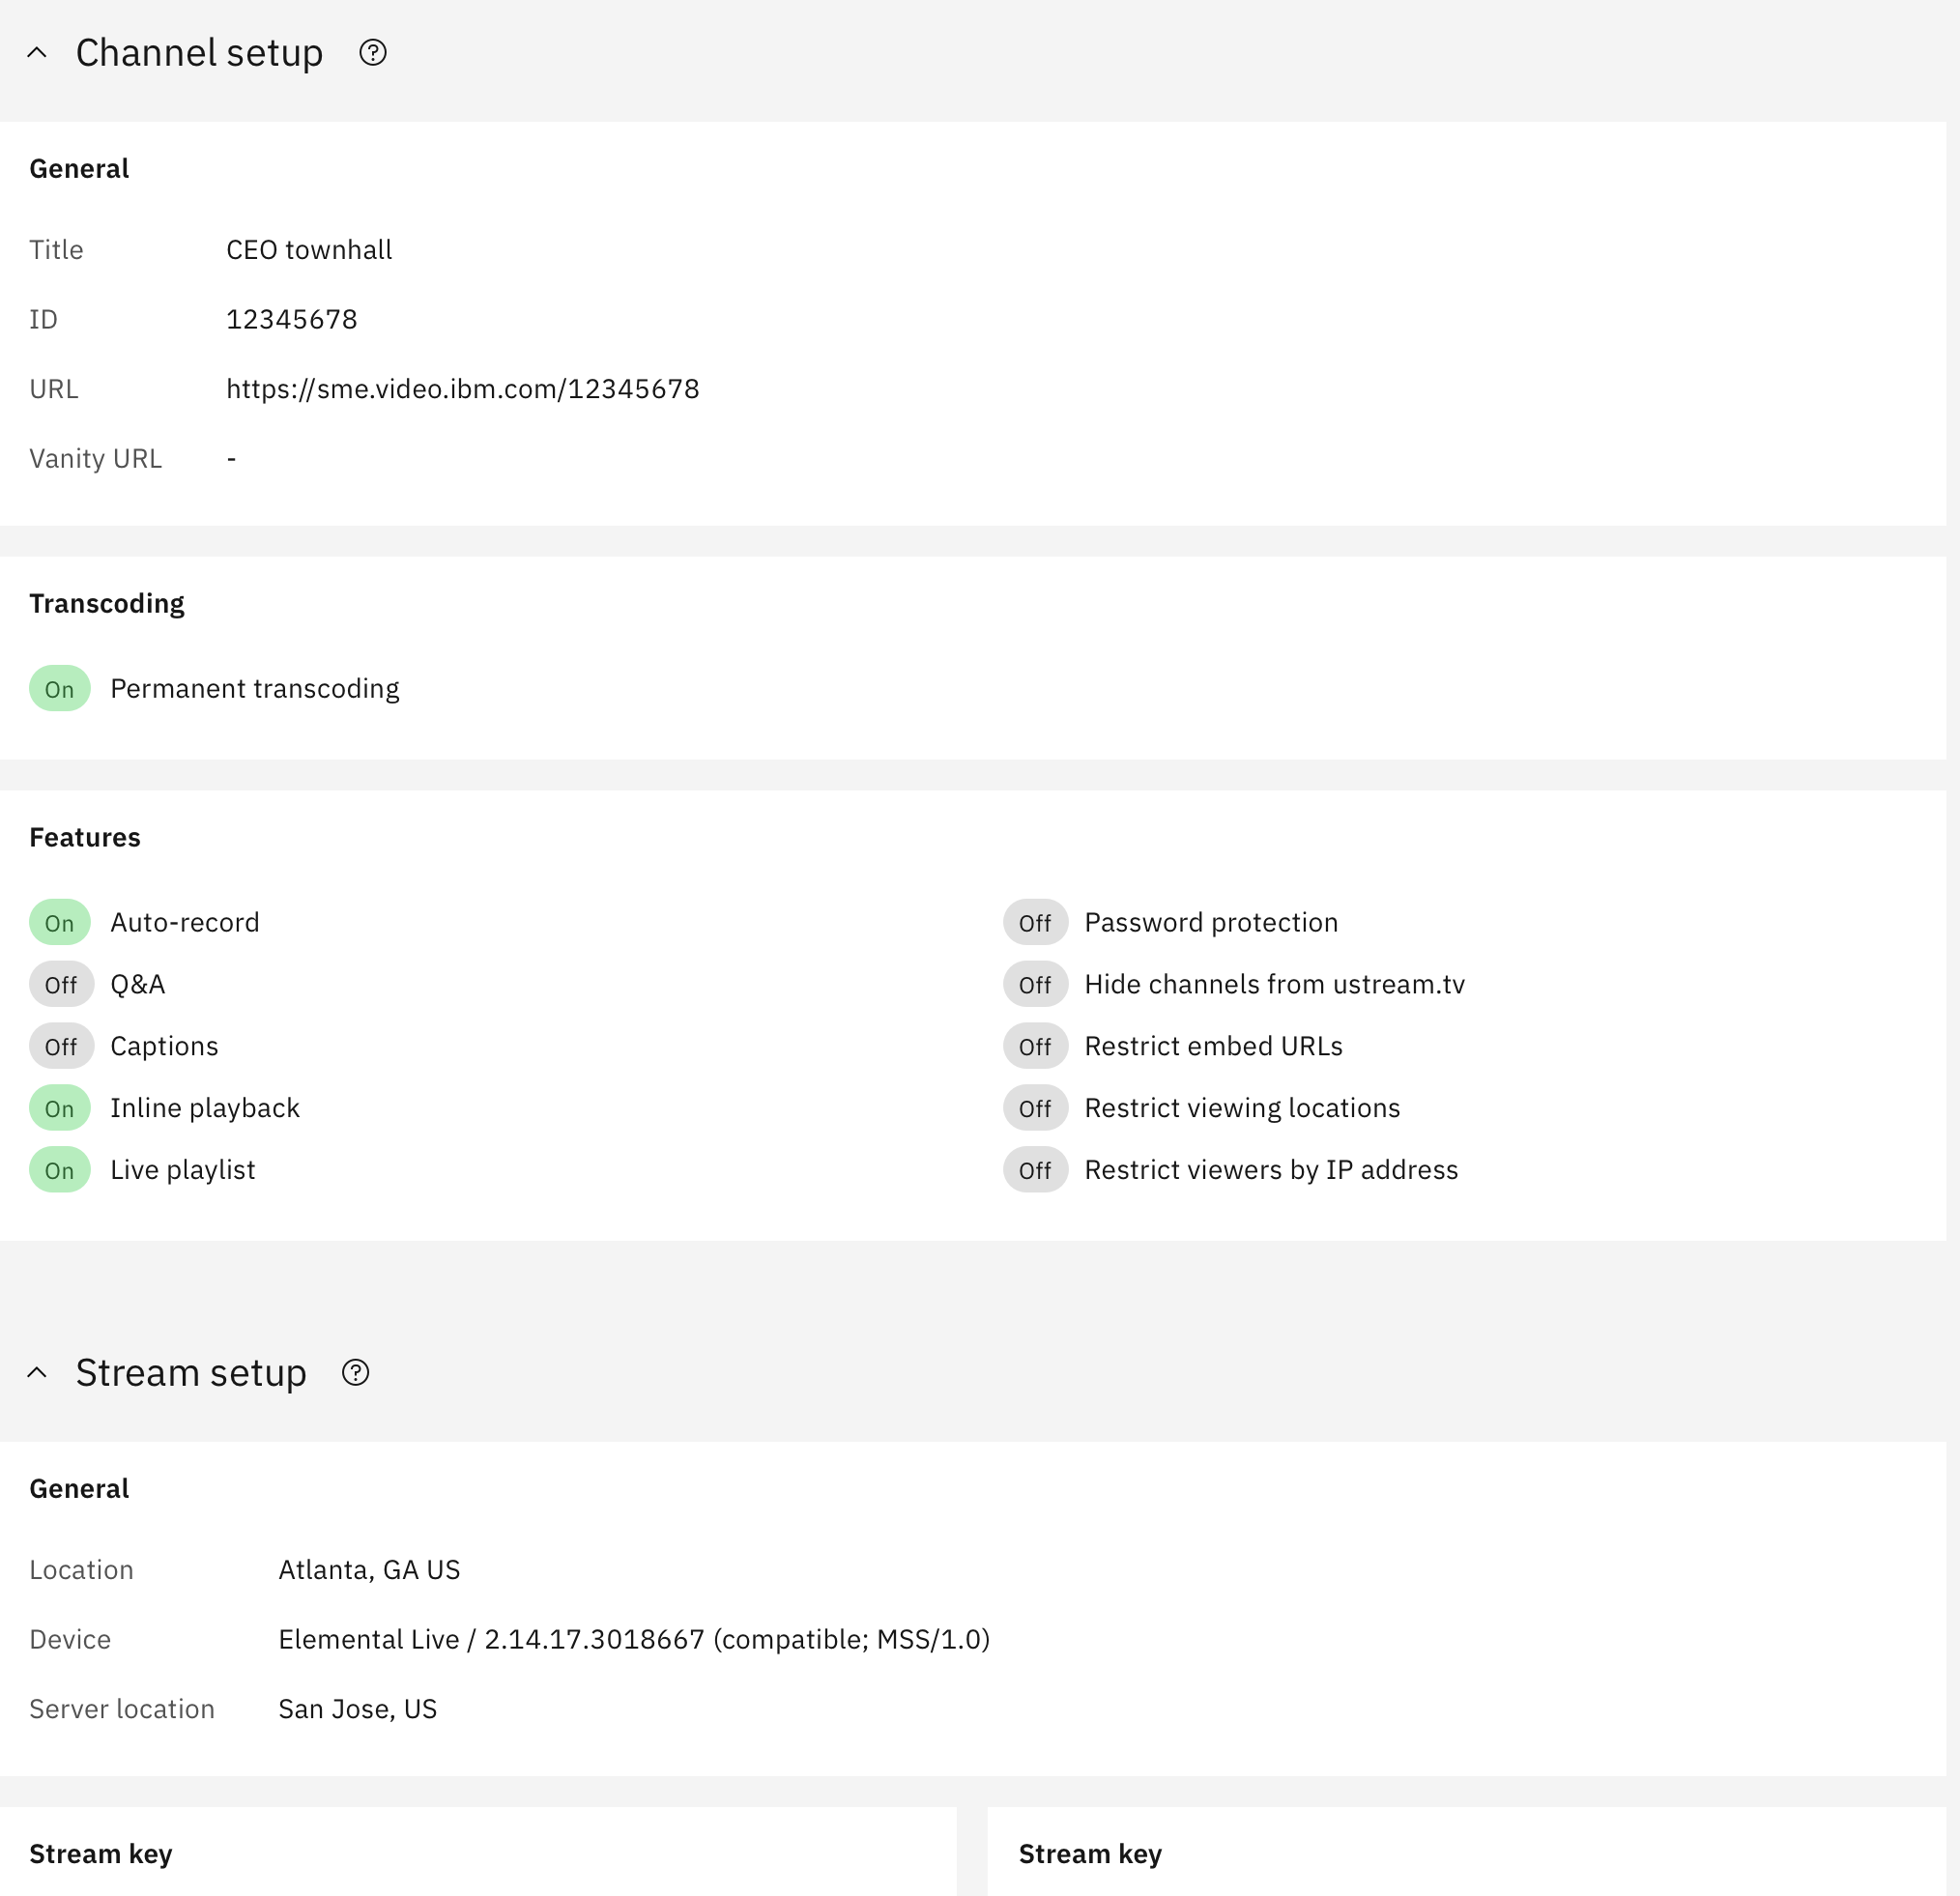
Task: Click Restrict viewers by IP address label
Action: coord(1271,1171)
